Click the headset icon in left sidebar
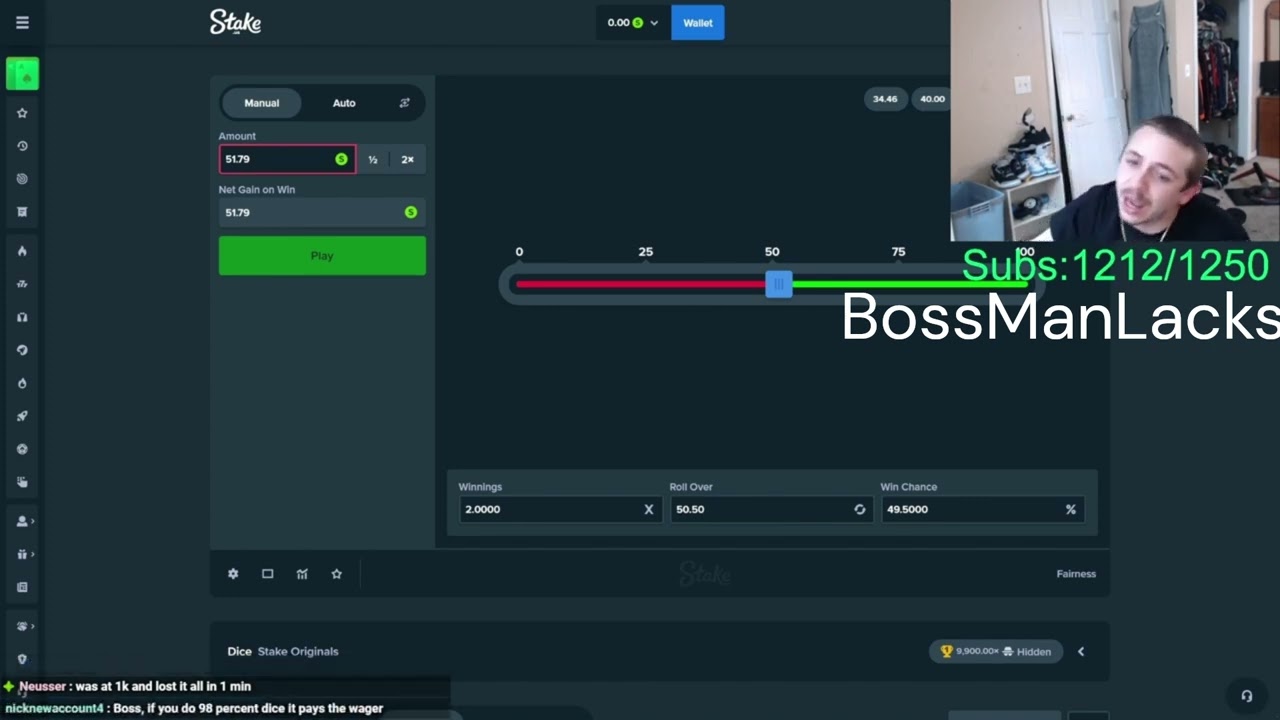The width and height of the screenshot is (1280, 720). [x=22, y=317]
